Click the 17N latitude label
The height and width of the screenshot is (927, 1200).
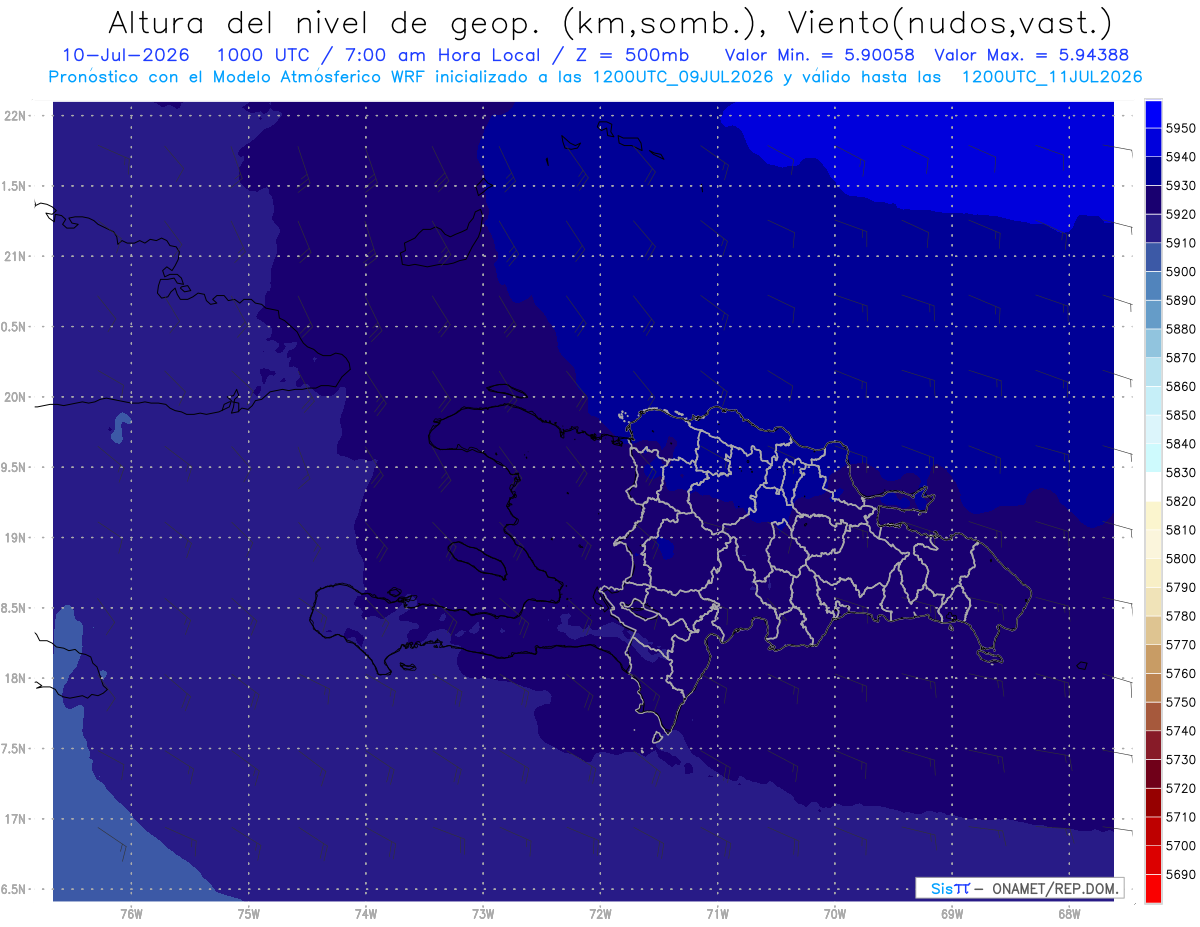[14, 819]
